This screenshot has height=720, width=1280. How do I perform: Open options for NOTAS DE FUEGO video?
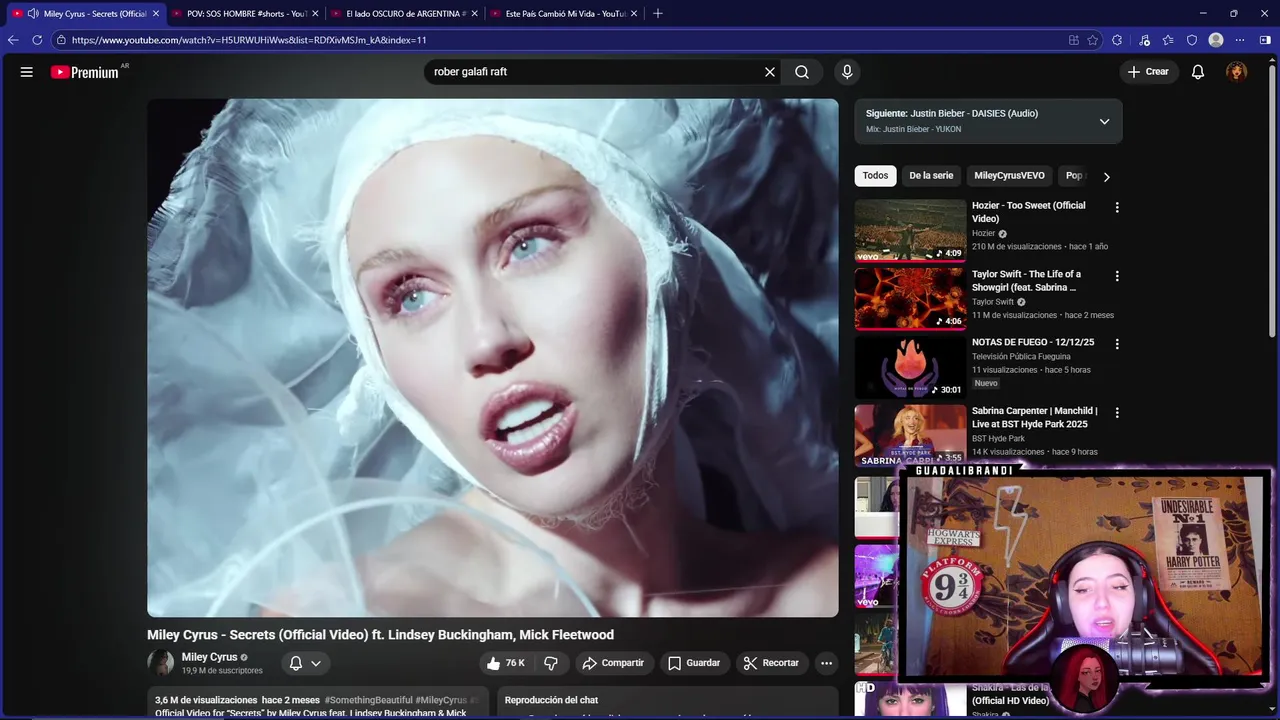point(1117,344)
